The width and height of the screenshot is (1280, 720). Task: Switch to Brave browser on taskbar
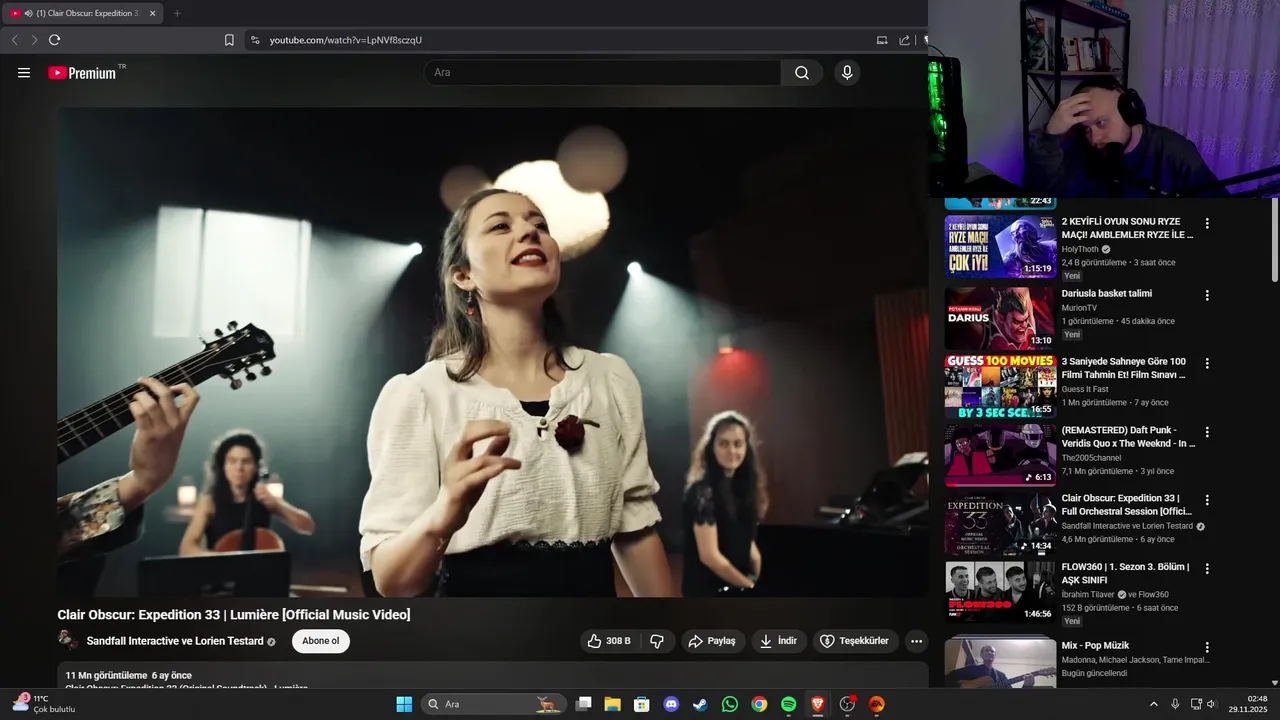click(x=818, y=704)
